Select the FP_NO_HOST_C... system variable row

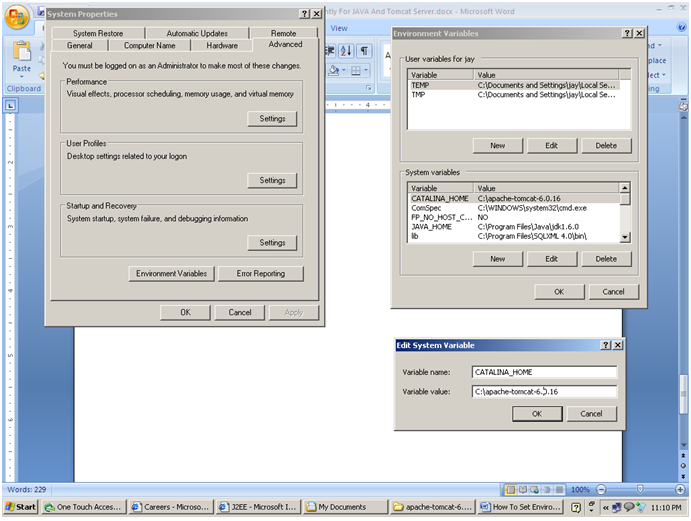point(514,217)
